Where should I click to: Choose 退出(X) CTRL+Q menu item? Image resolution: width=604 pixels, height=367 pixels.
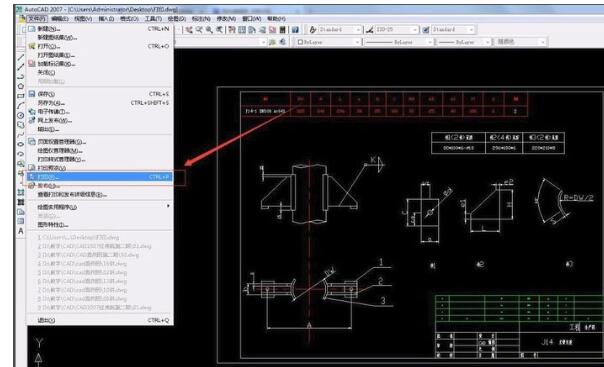(99, 320)
